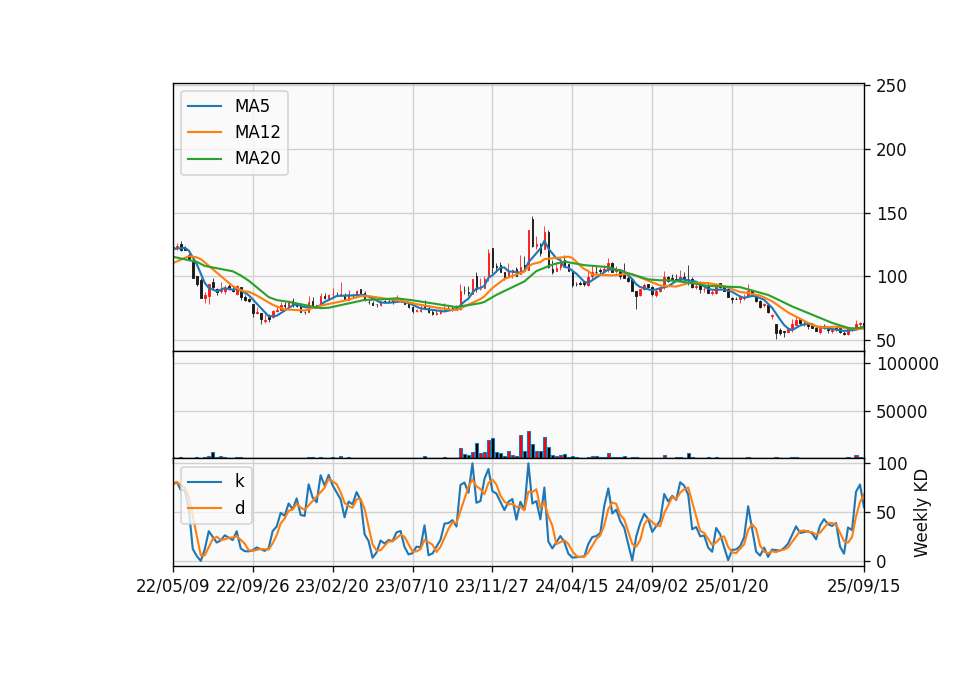This screenshot has width=960, height=690.
Task: Click the k legend label in KD panel
Action: (239, 481)
